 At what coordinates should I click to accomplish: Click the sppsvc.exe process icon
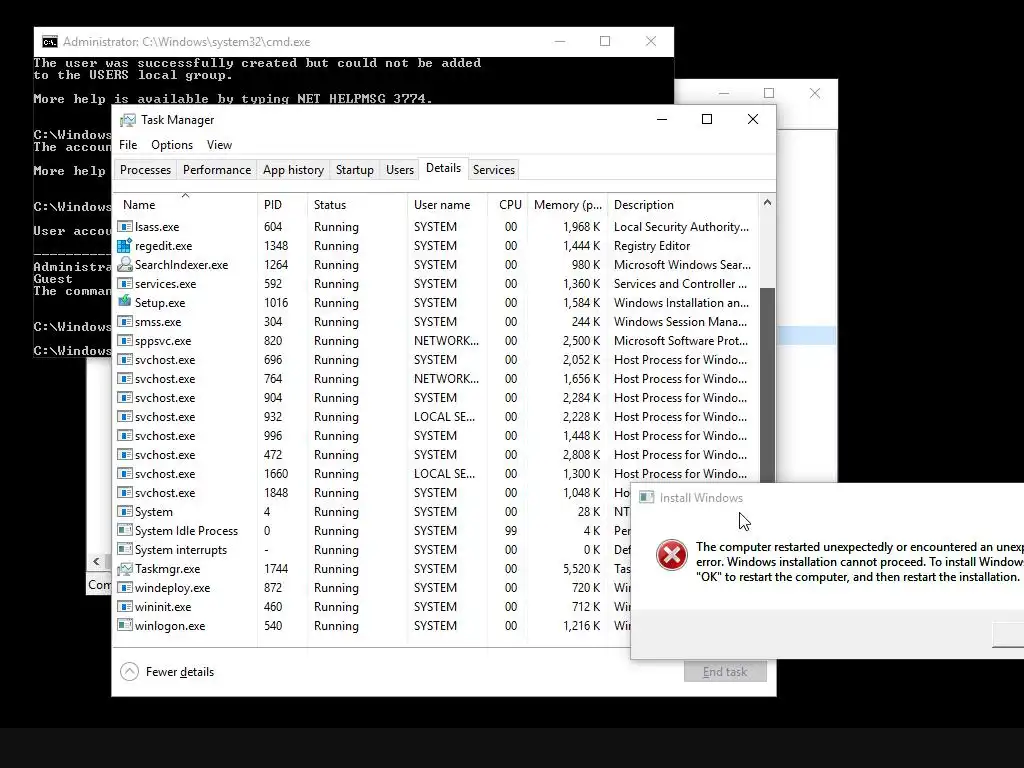coord(124,340)
